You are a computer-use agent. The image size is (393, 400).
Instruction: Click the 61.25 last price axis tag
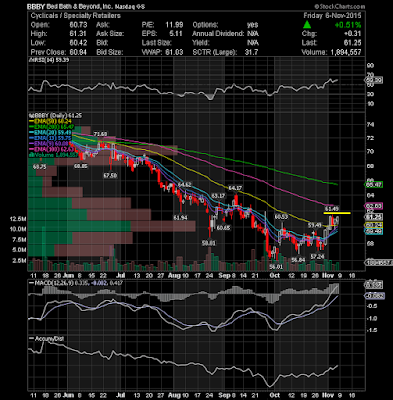[x=374, y=217]
